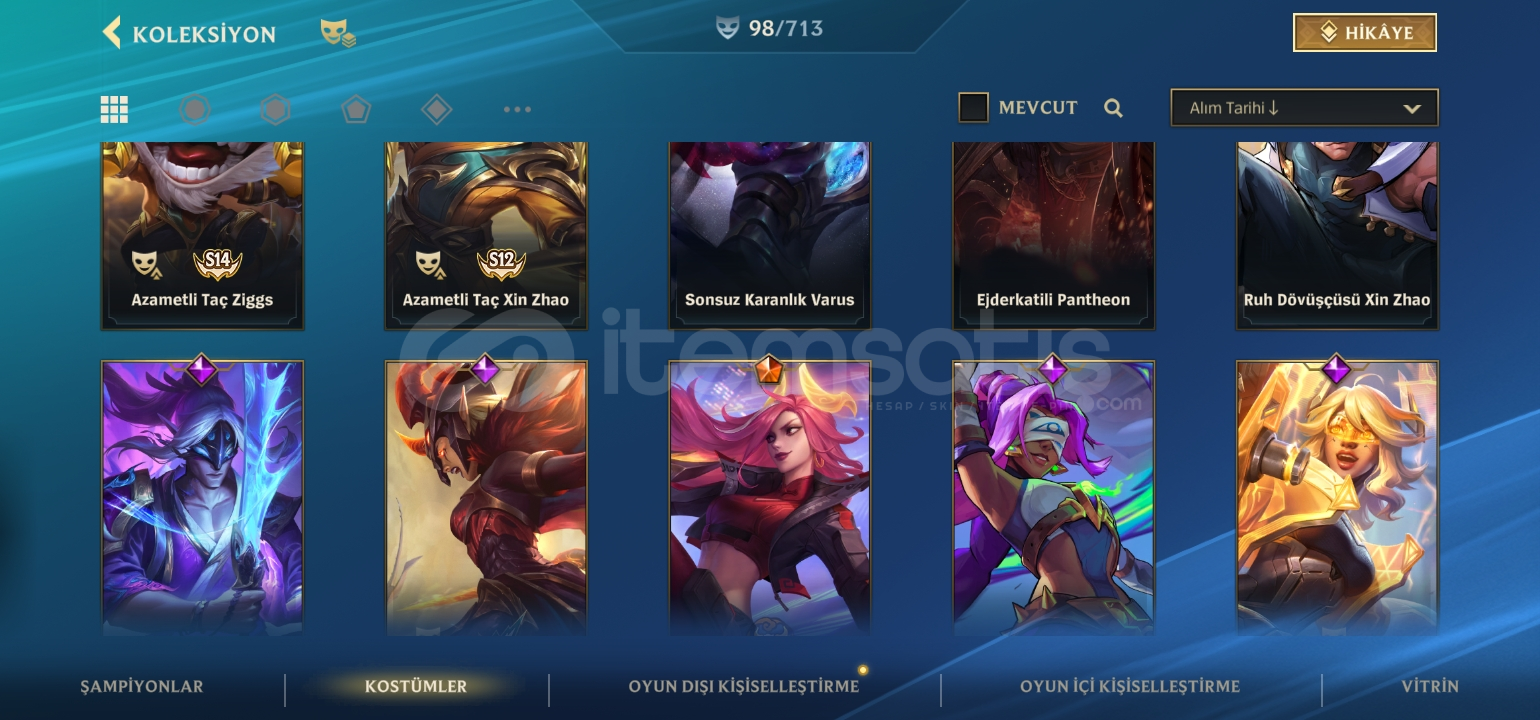Screen dimensions: 1540x720
Task: Open skin search with the magnifier icon
Action: (x=1113, y=108)
